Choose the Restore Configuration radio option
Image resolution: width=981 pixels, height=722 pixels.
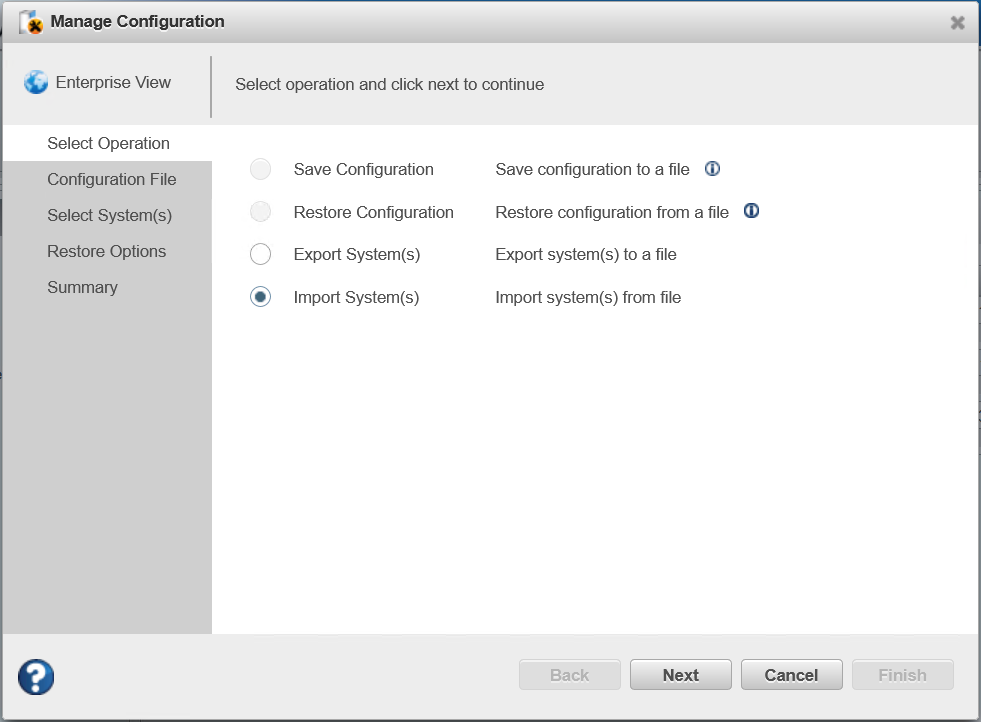pyautogui.click(x=260, y=212)
